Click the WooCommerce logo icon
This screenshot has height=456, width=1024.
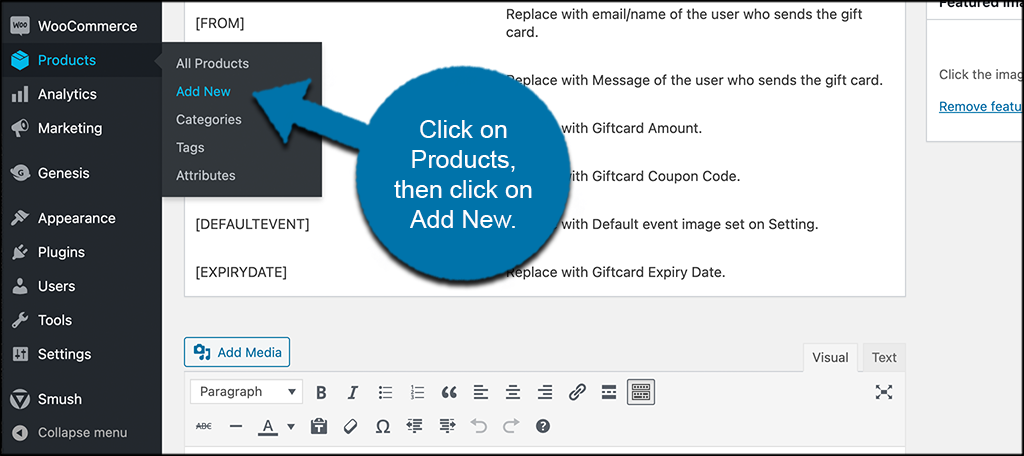pyautogui.click(x=20, y=26)
